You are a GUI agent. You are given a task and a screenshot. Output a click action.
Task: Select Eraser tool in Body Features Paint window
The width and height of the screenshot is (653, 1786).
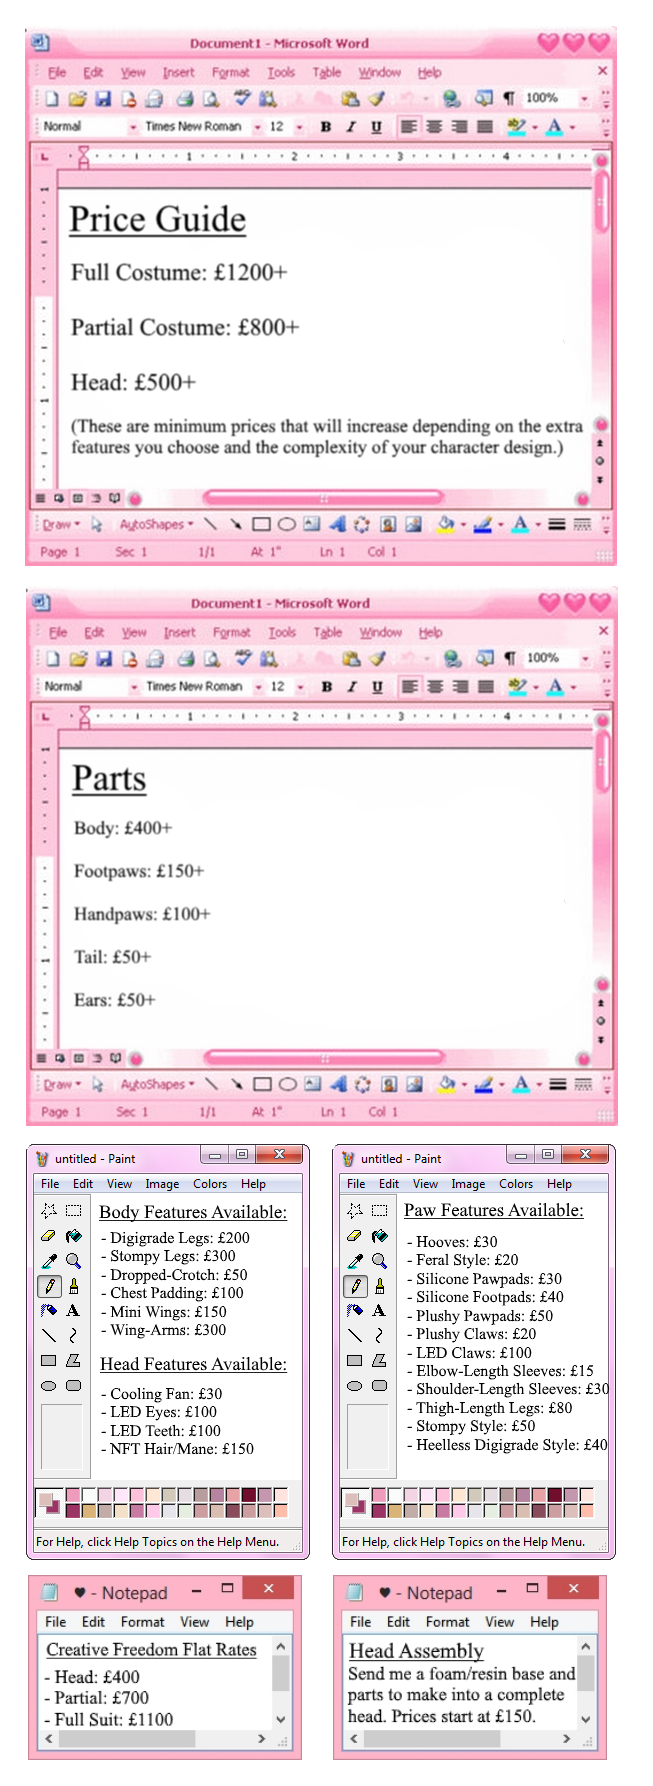pyautogui.click(x=48, y=1236)
